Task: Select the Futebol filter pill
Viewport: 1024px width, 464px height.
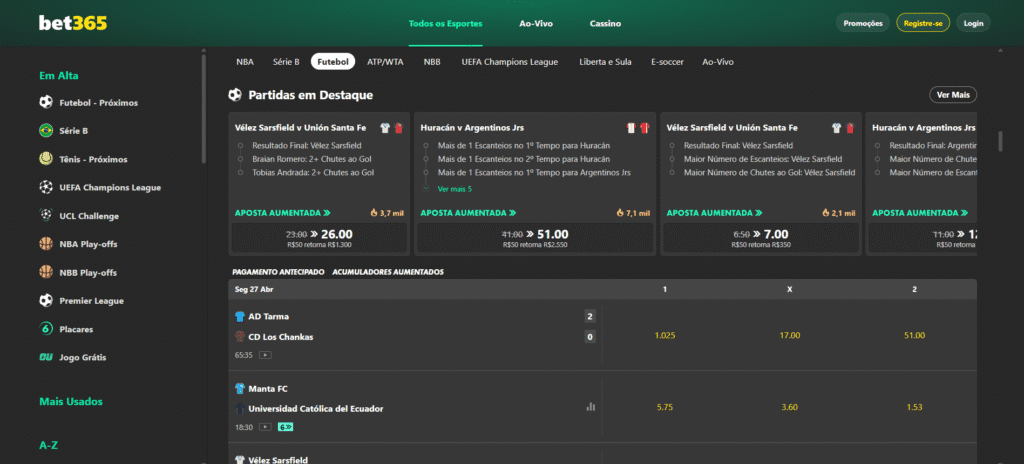Action: 333,62
